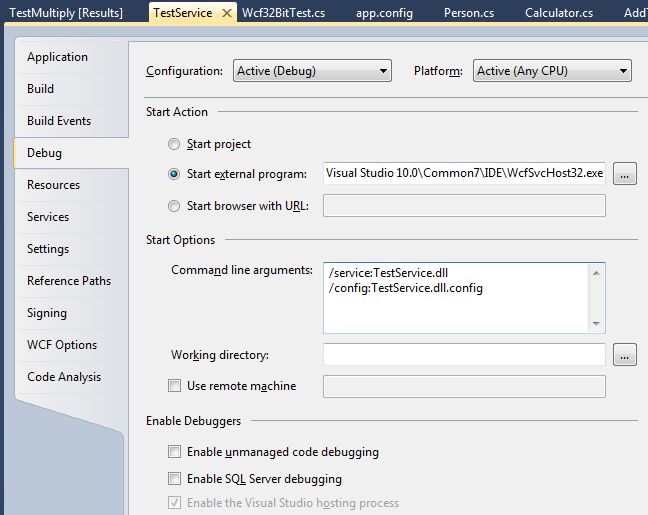Open the Signing properties page
Screen dimensions: 648x515
(47, 313)
